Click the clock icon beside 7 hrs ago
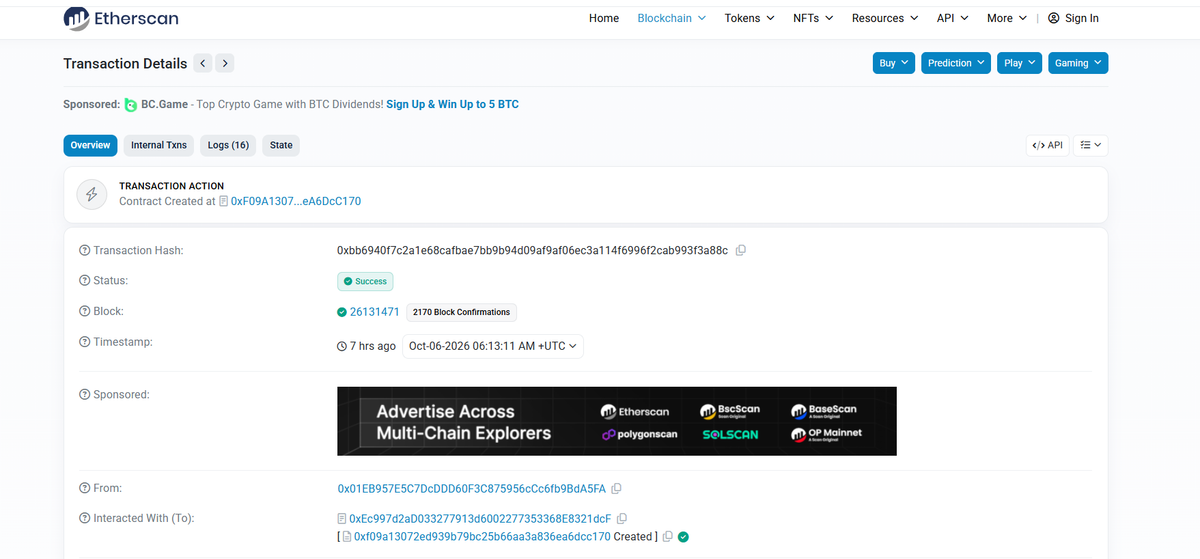This screenshot has height=559, width=1200. point(342,347)
